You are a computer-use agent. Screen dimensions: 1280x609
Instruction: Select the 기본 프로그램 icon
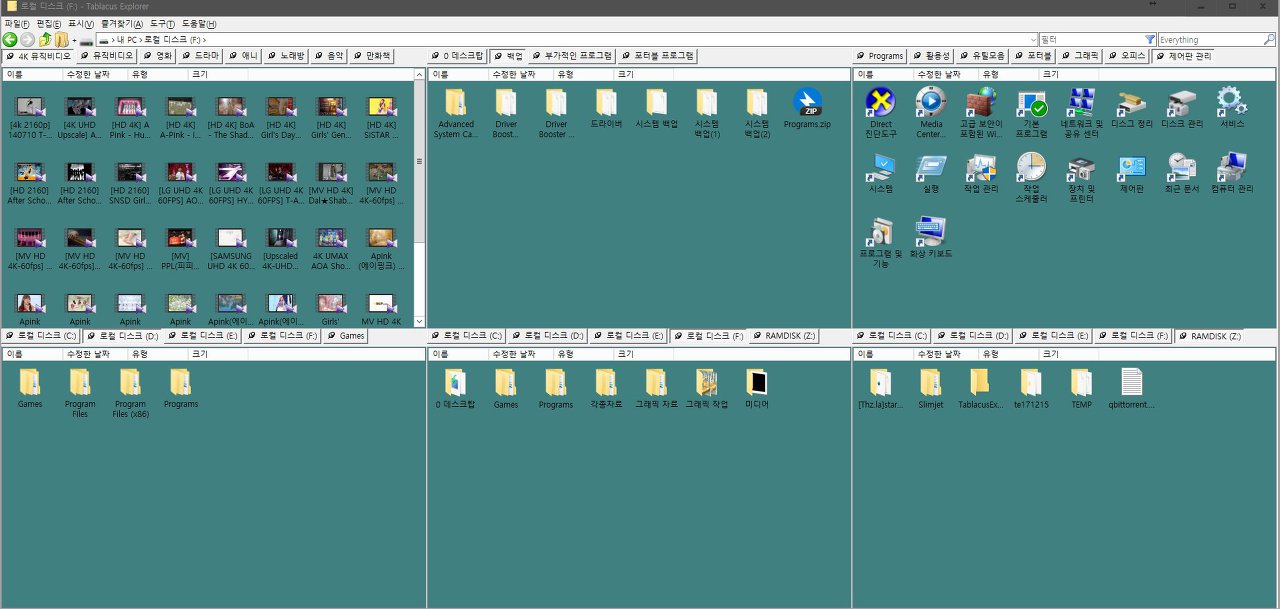click(x=1031, y=102)
